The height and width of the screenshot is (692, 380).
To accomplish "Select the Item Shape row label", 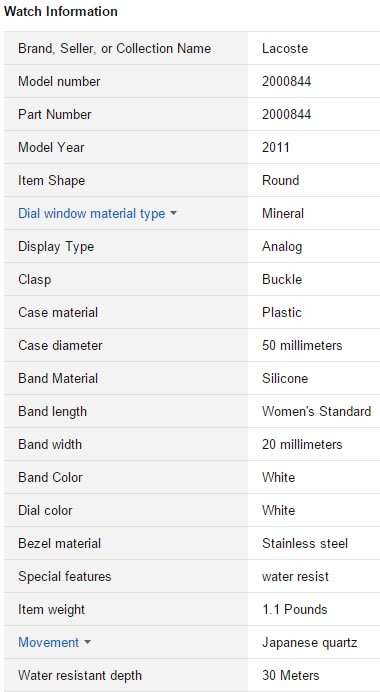I will (x=52, y=181).
